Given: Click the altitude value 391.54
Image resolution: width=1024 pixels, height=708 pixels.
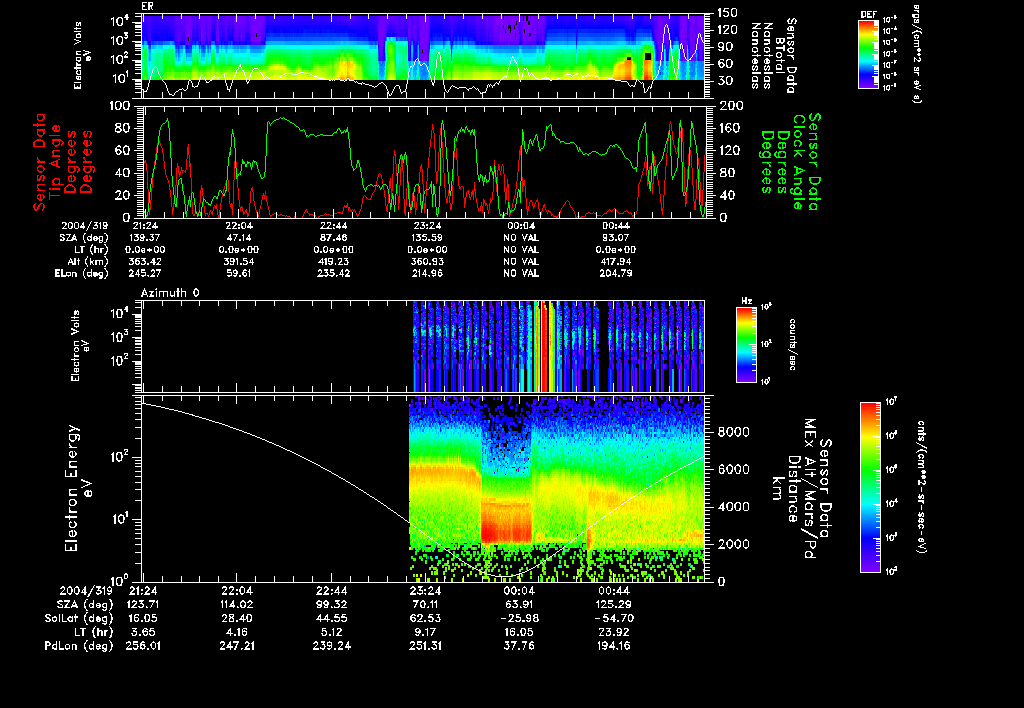Looking at the screenshot, I should [x=239, y=261].
